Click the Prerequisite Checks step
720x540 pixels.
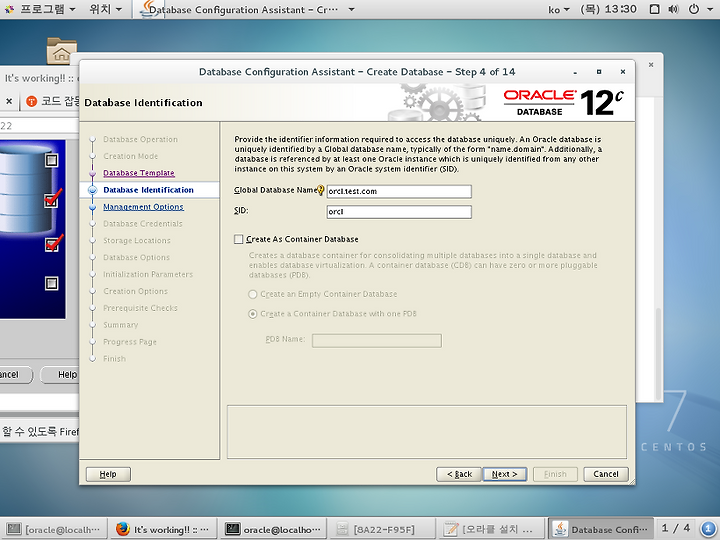(140, 308)
